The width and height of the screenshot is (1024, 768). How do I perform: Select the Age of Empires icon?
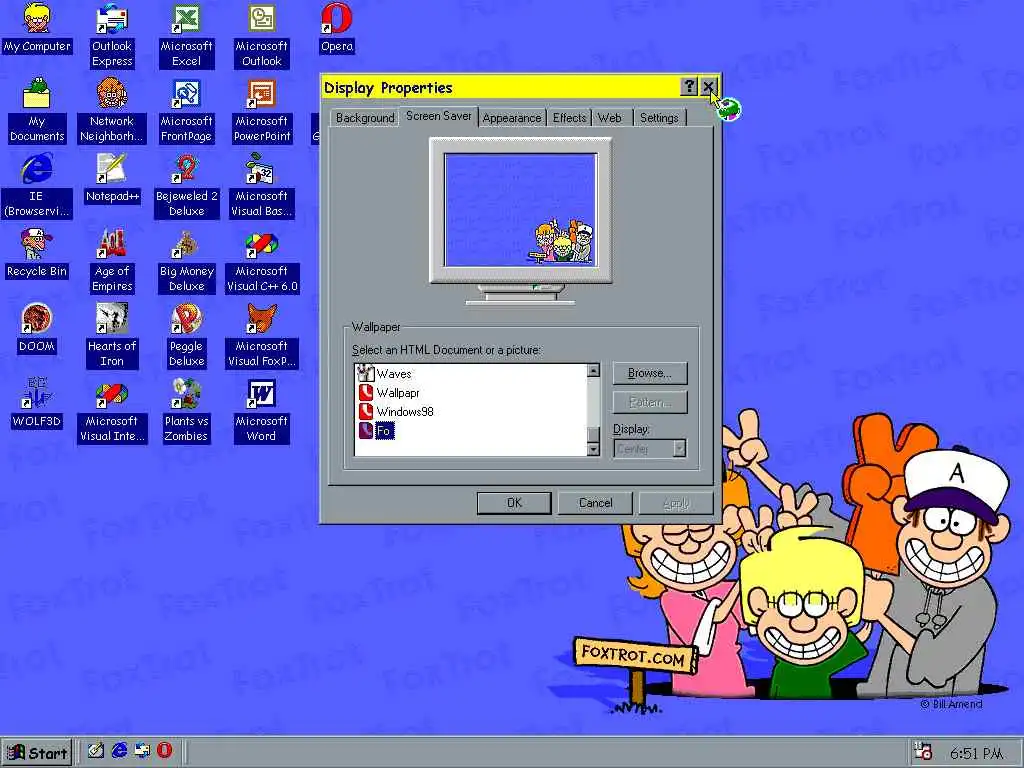click(x=112, y=261)
